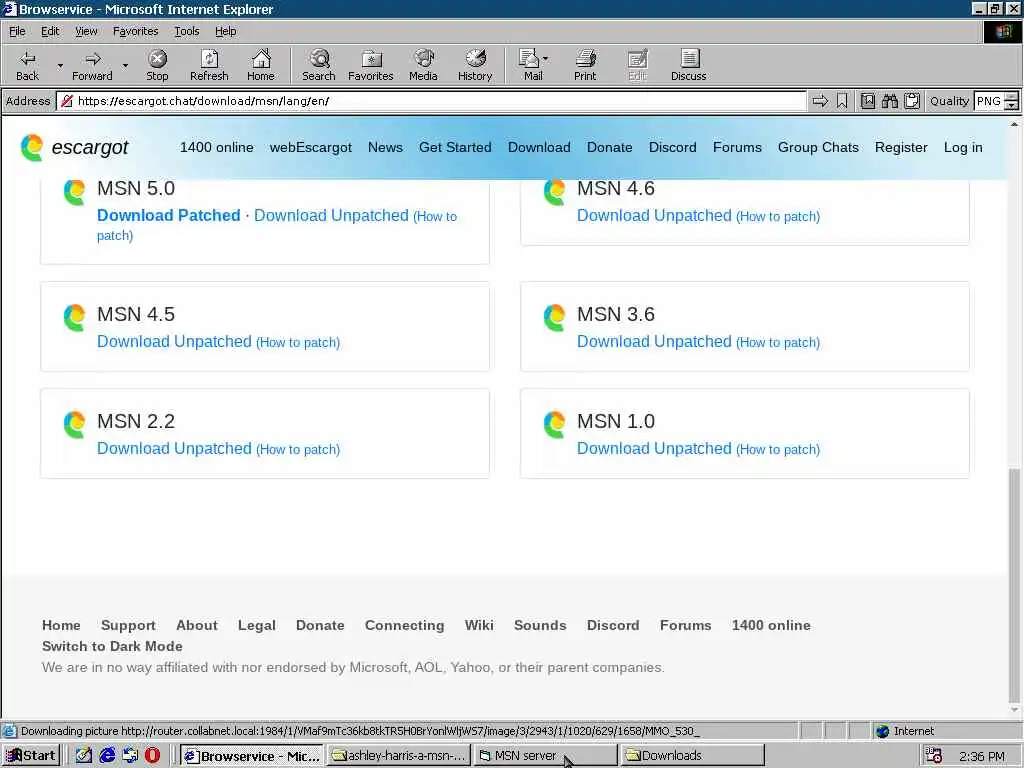Stop the page from loading
The width and height of the screenshot is (1024, 768).
click(157, 65)
